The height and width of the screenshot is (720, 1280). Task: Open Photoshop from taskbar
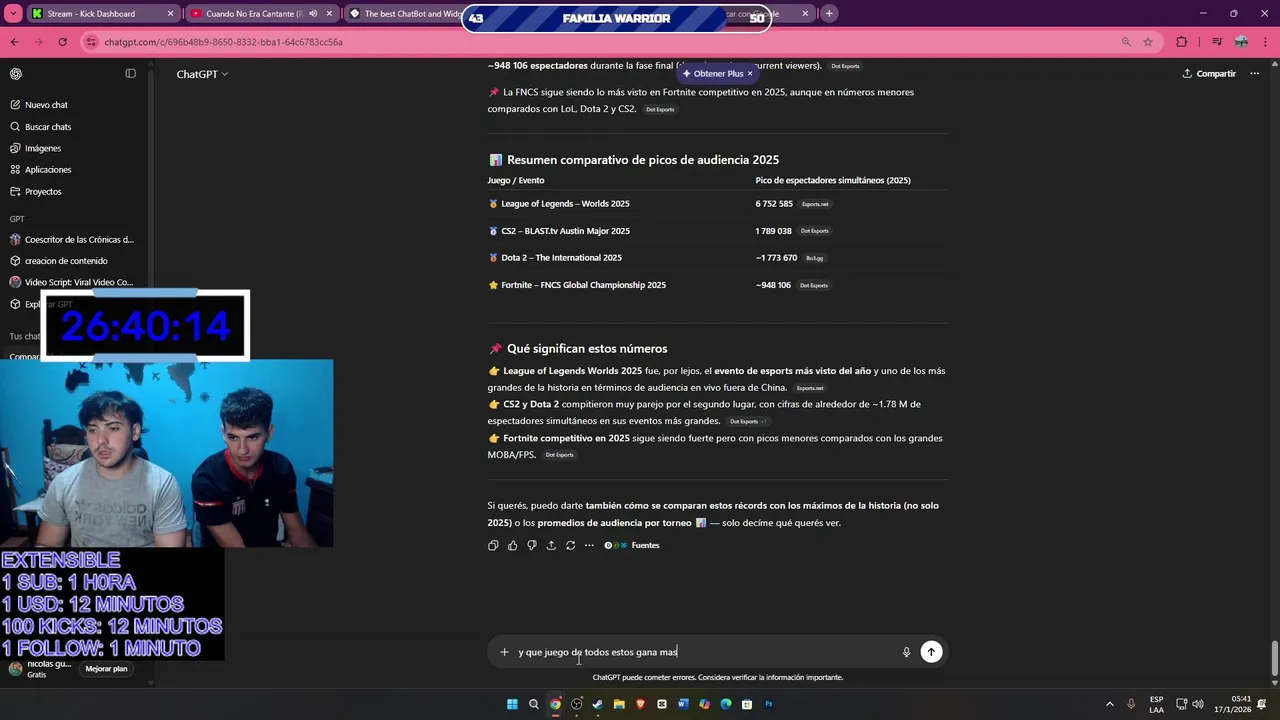769,704
